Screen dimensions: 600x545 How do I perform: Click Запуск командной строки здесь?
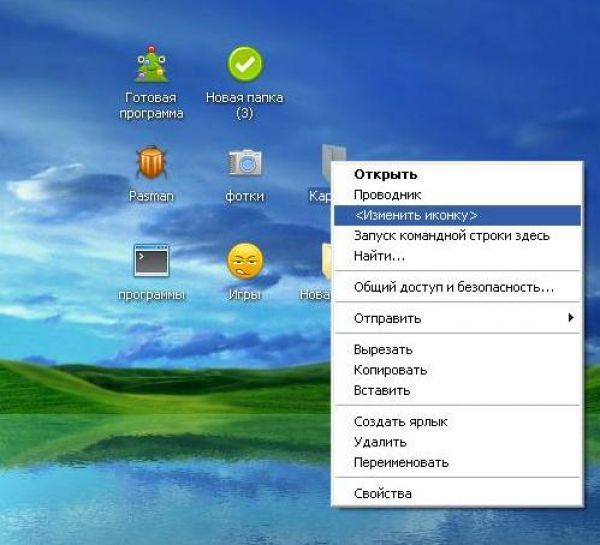click(458, 235)
